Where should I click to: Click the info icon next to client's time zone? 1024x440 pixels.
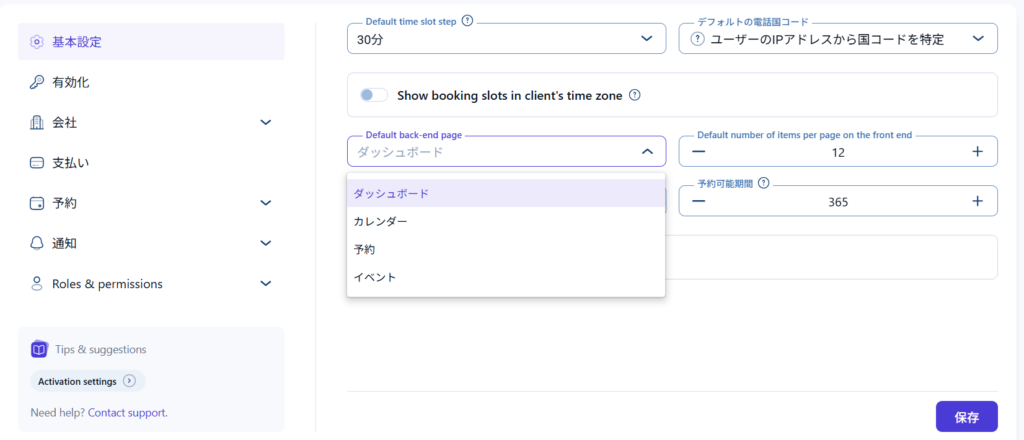tap(634, 96)
